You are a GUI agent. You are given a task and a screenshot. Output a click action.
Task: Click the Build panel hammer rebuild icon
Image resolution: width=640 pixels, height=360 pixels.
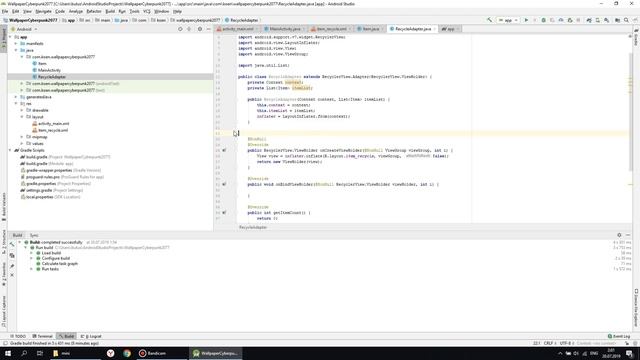click(12, 244)
